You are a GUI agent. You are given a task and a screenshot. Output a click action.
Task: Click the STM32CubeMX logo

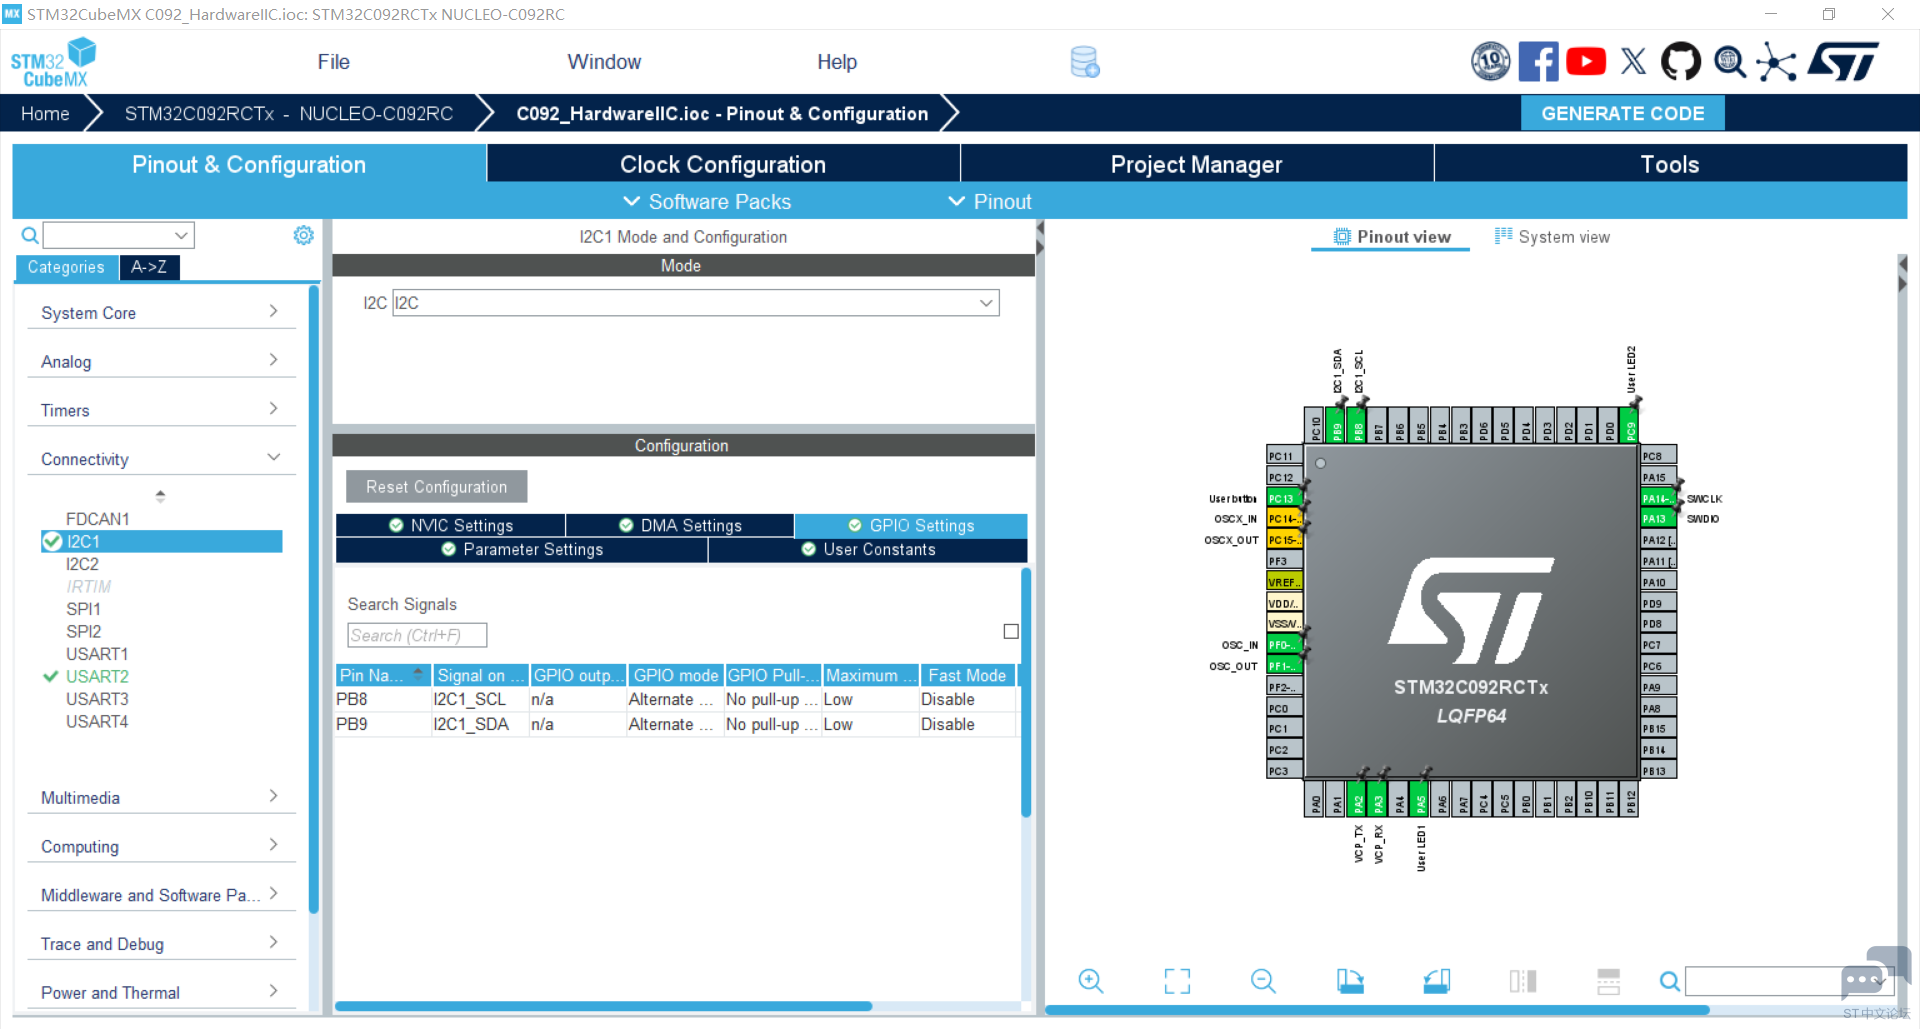click(53, 62)
